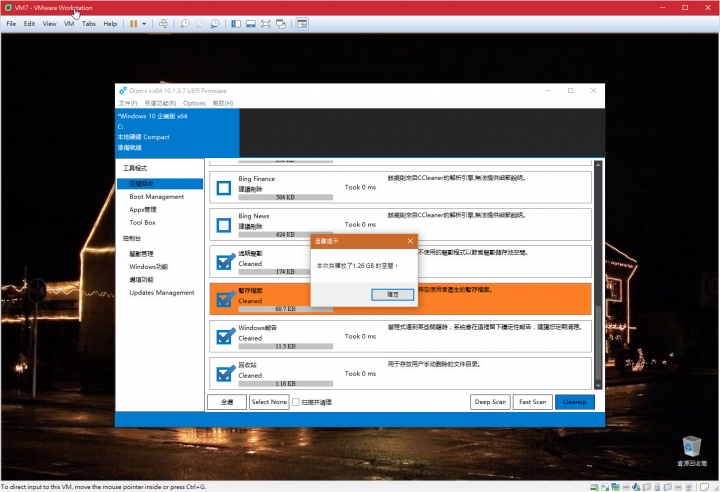Click the Deep Scan button
Screen dimensions: 720x492
[x=490, y=402]
